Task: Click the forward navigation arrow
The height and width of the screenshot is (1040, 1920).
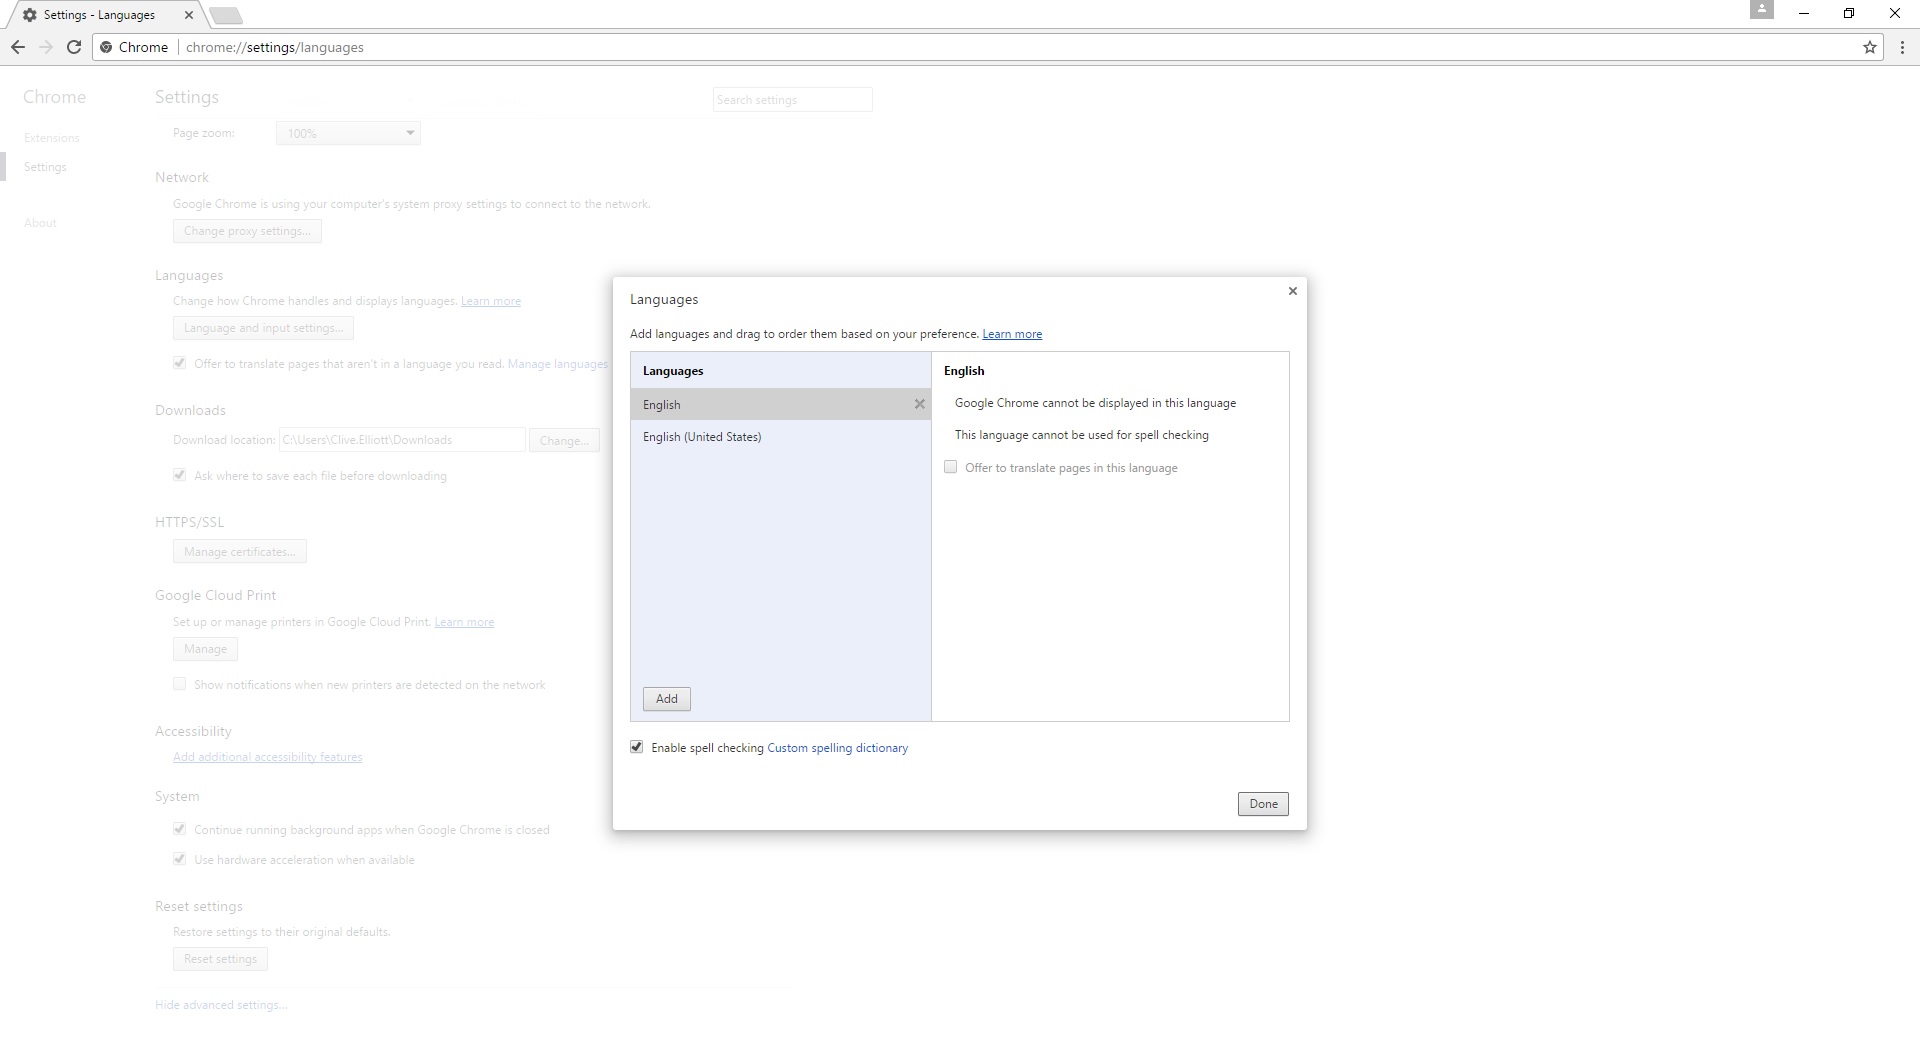Action: (46, 47)
